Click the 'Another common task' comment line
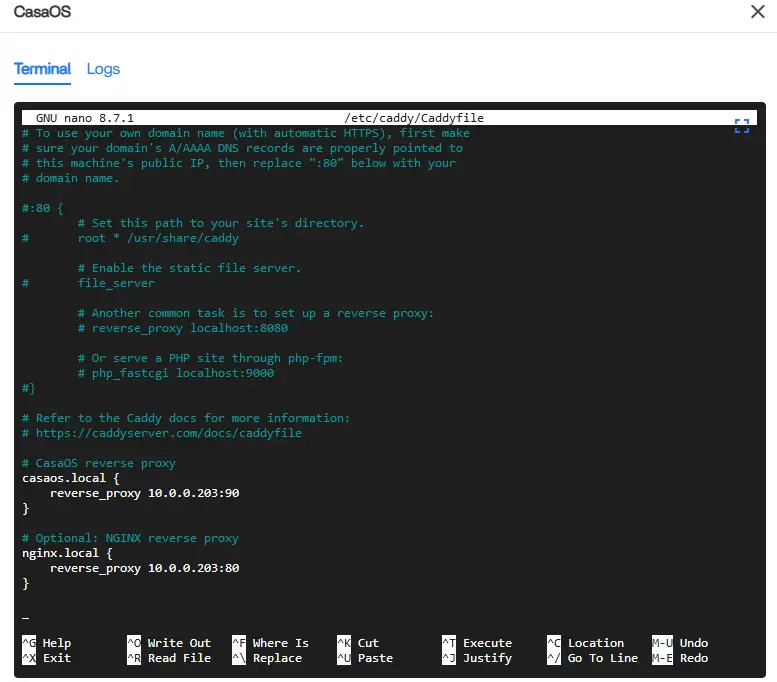The width and height of the screenshot is (777, 682). point(256,313)
